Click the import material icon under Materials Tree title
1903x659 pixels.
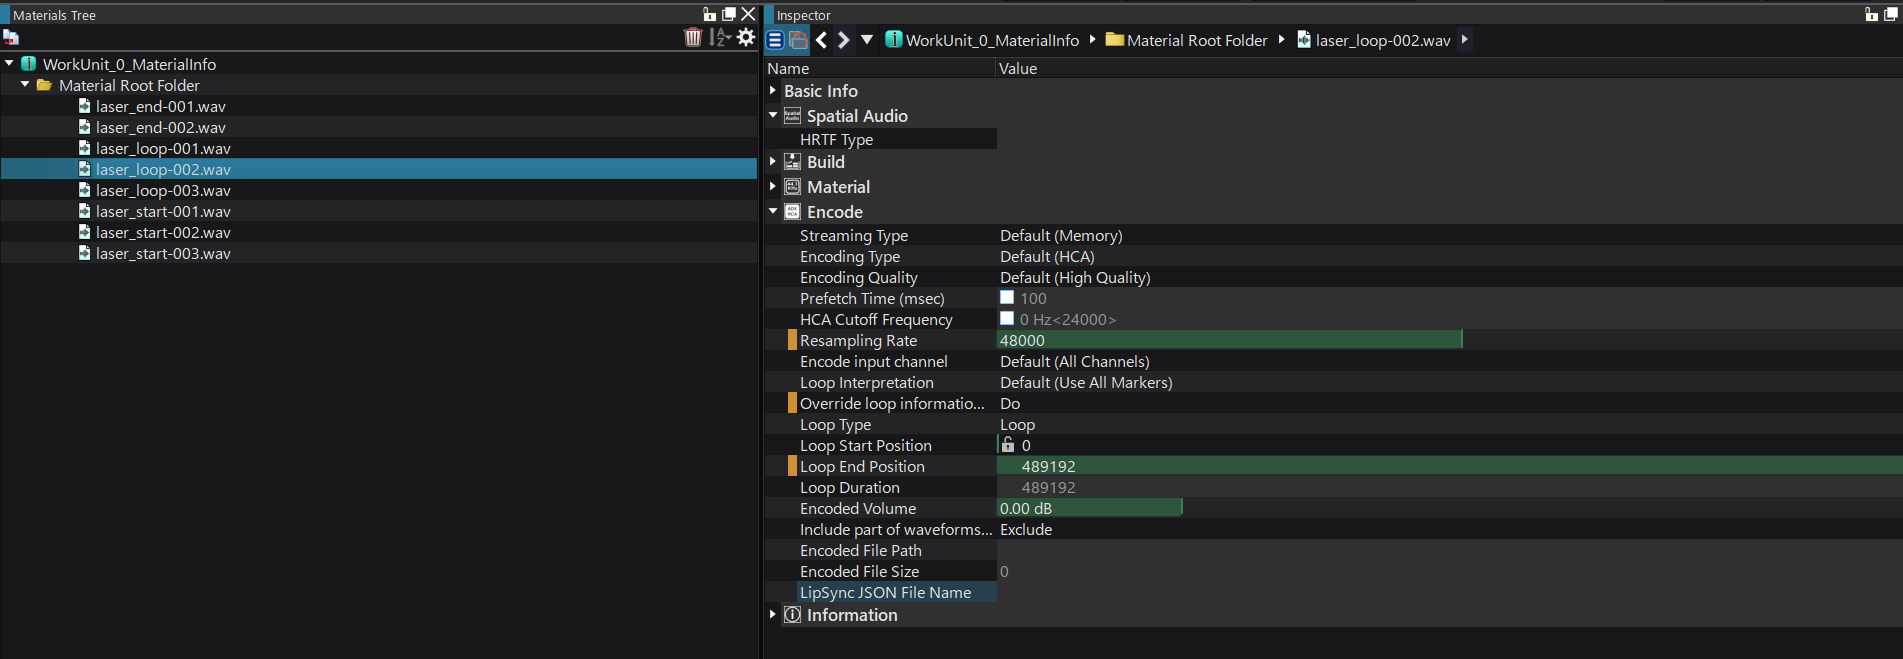[11, 38]
